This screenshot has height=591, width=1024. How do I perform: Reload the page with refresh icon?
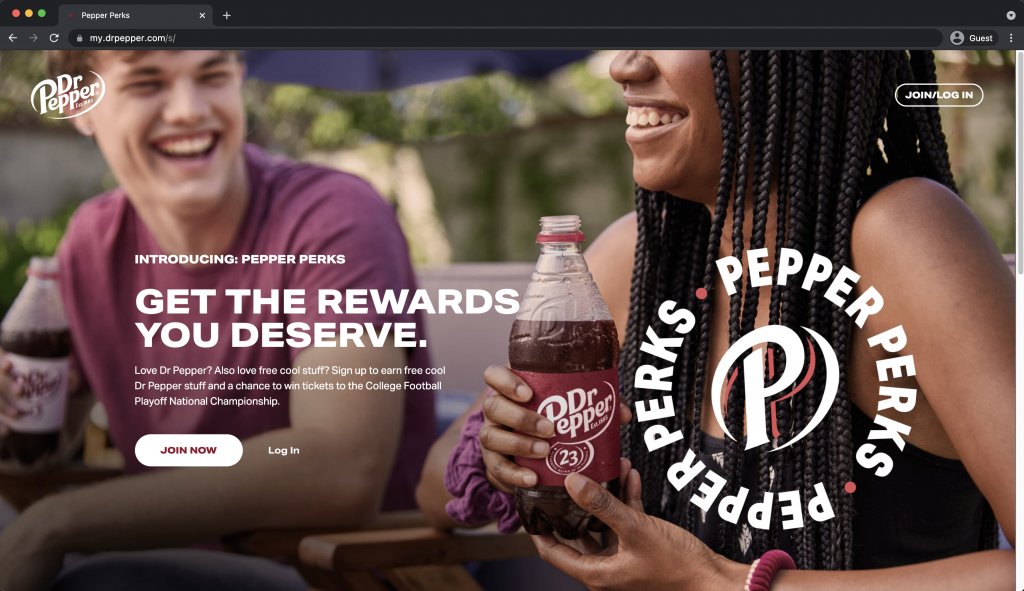[54, 38]
